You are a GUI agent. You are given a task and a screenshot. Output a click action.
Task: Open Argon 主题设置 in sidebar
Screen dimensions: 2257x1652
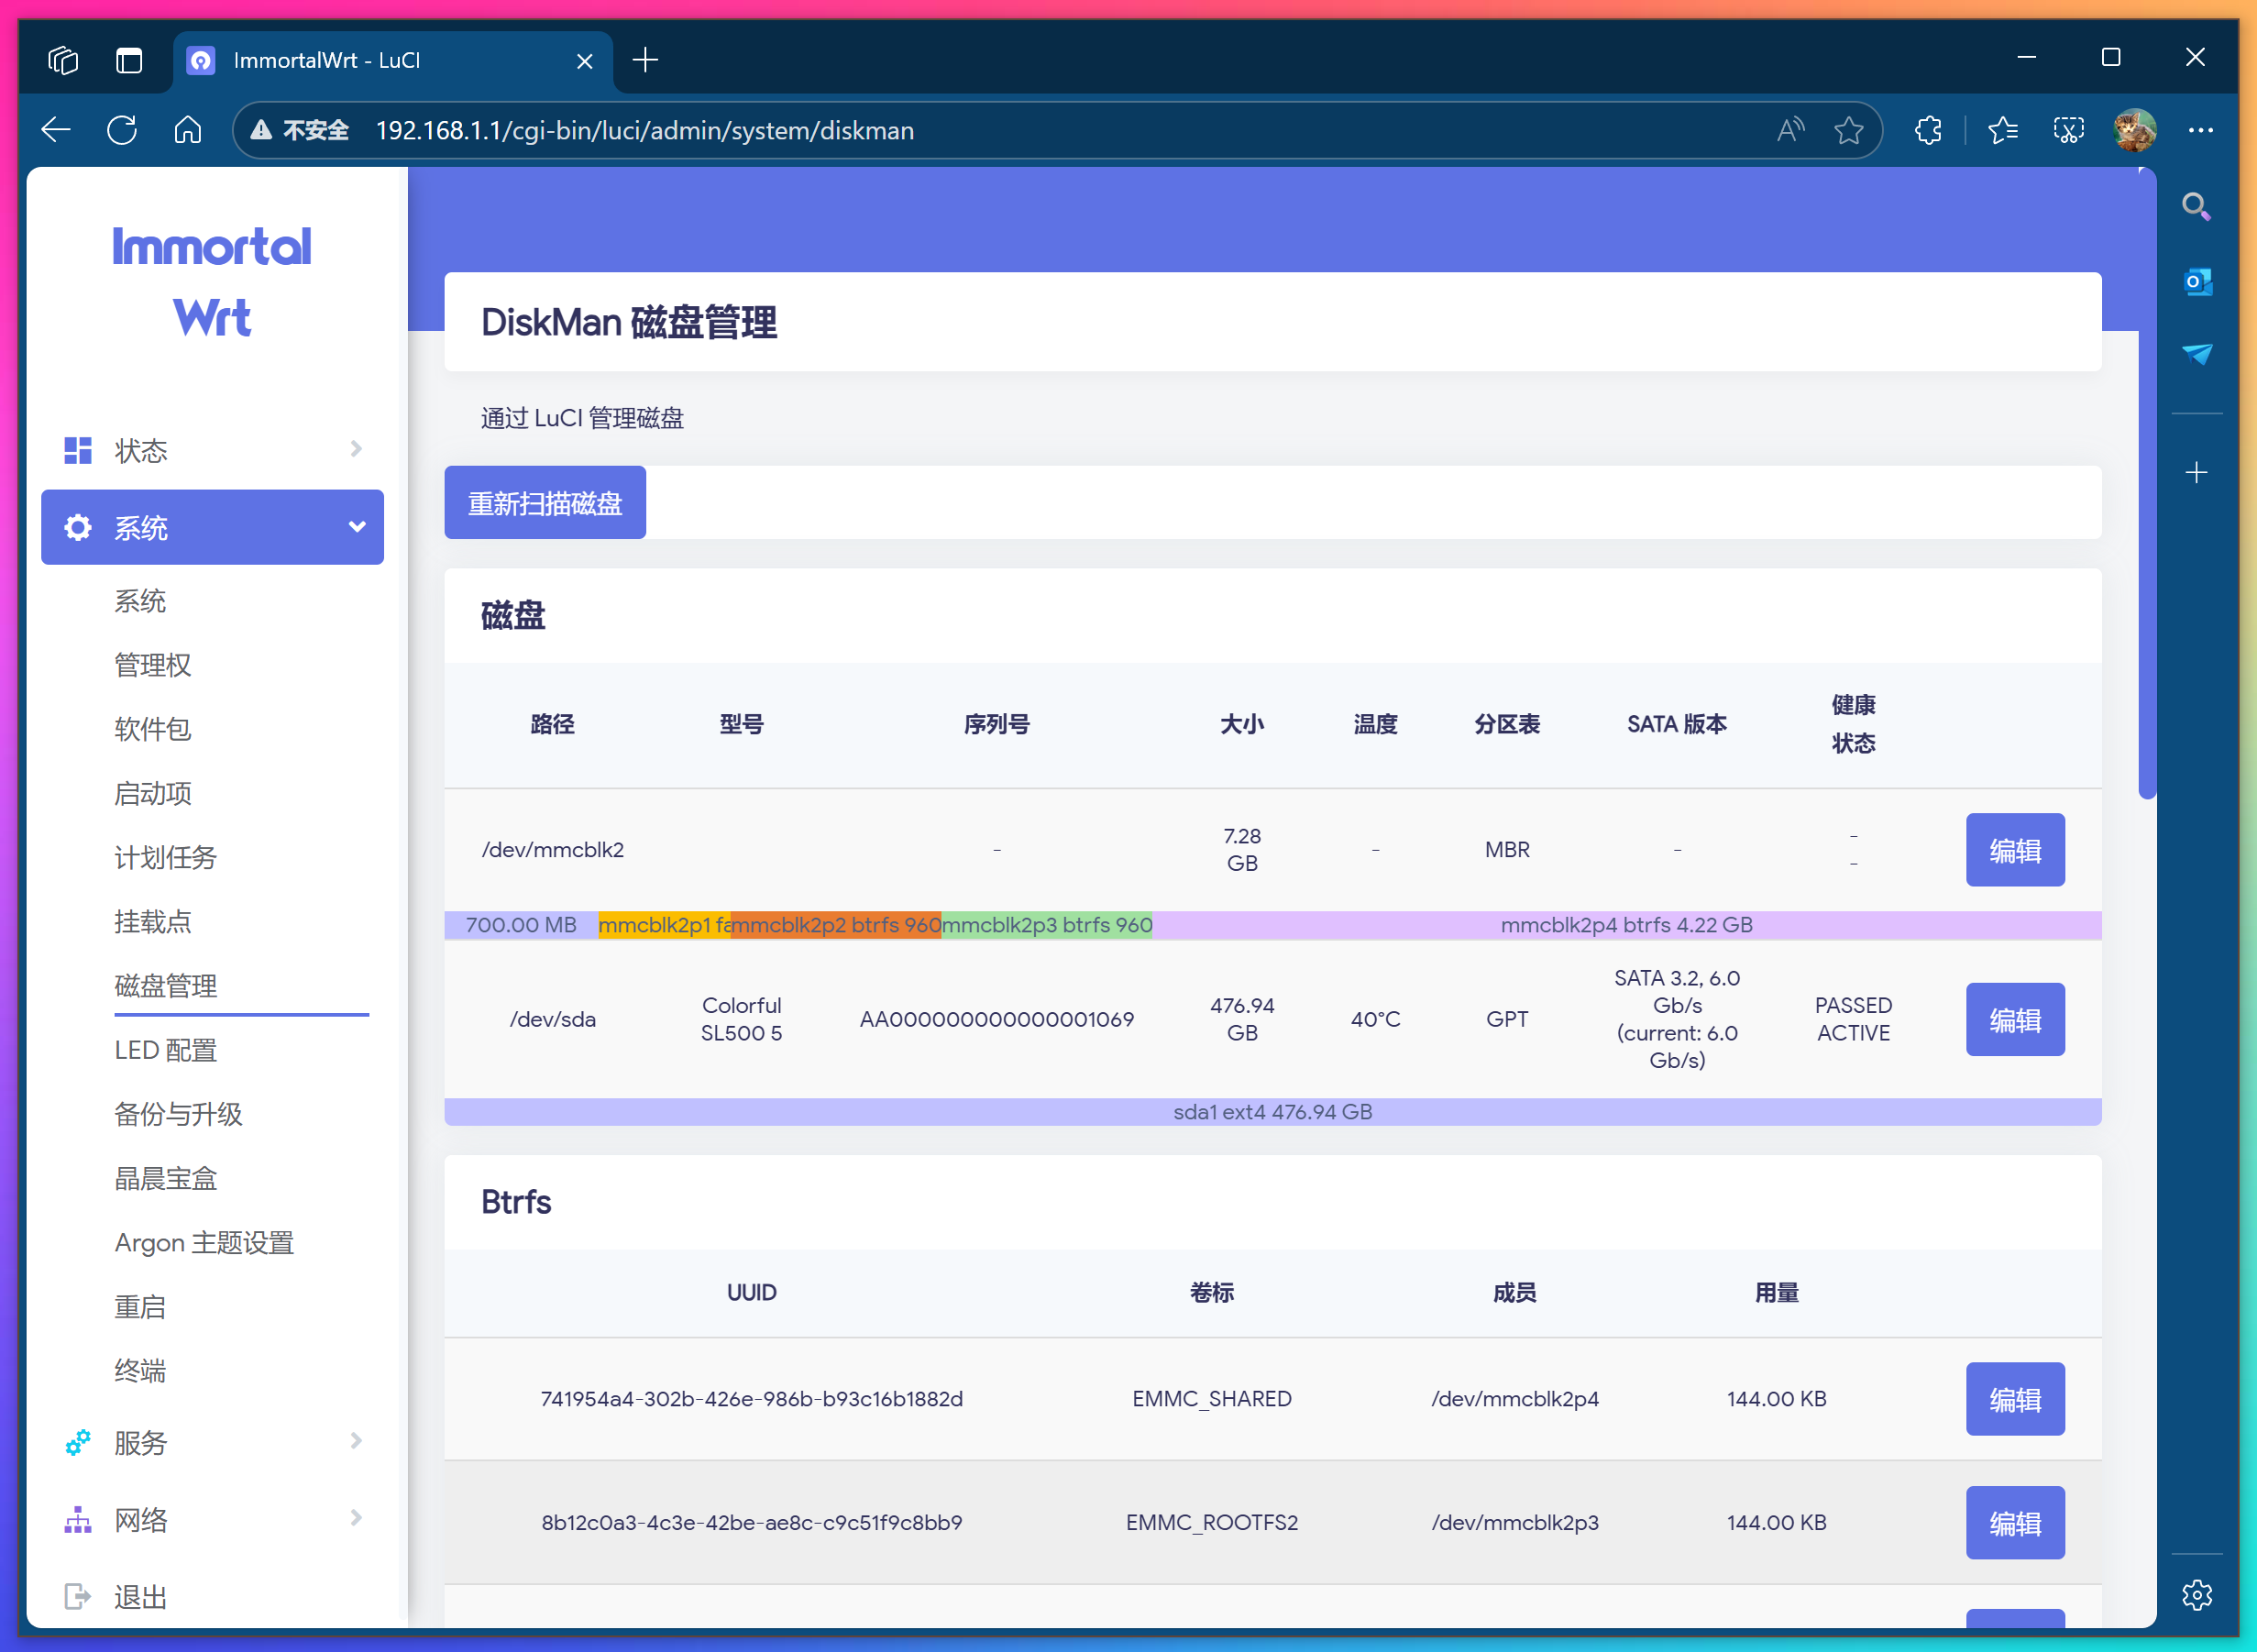point(203,1242)
